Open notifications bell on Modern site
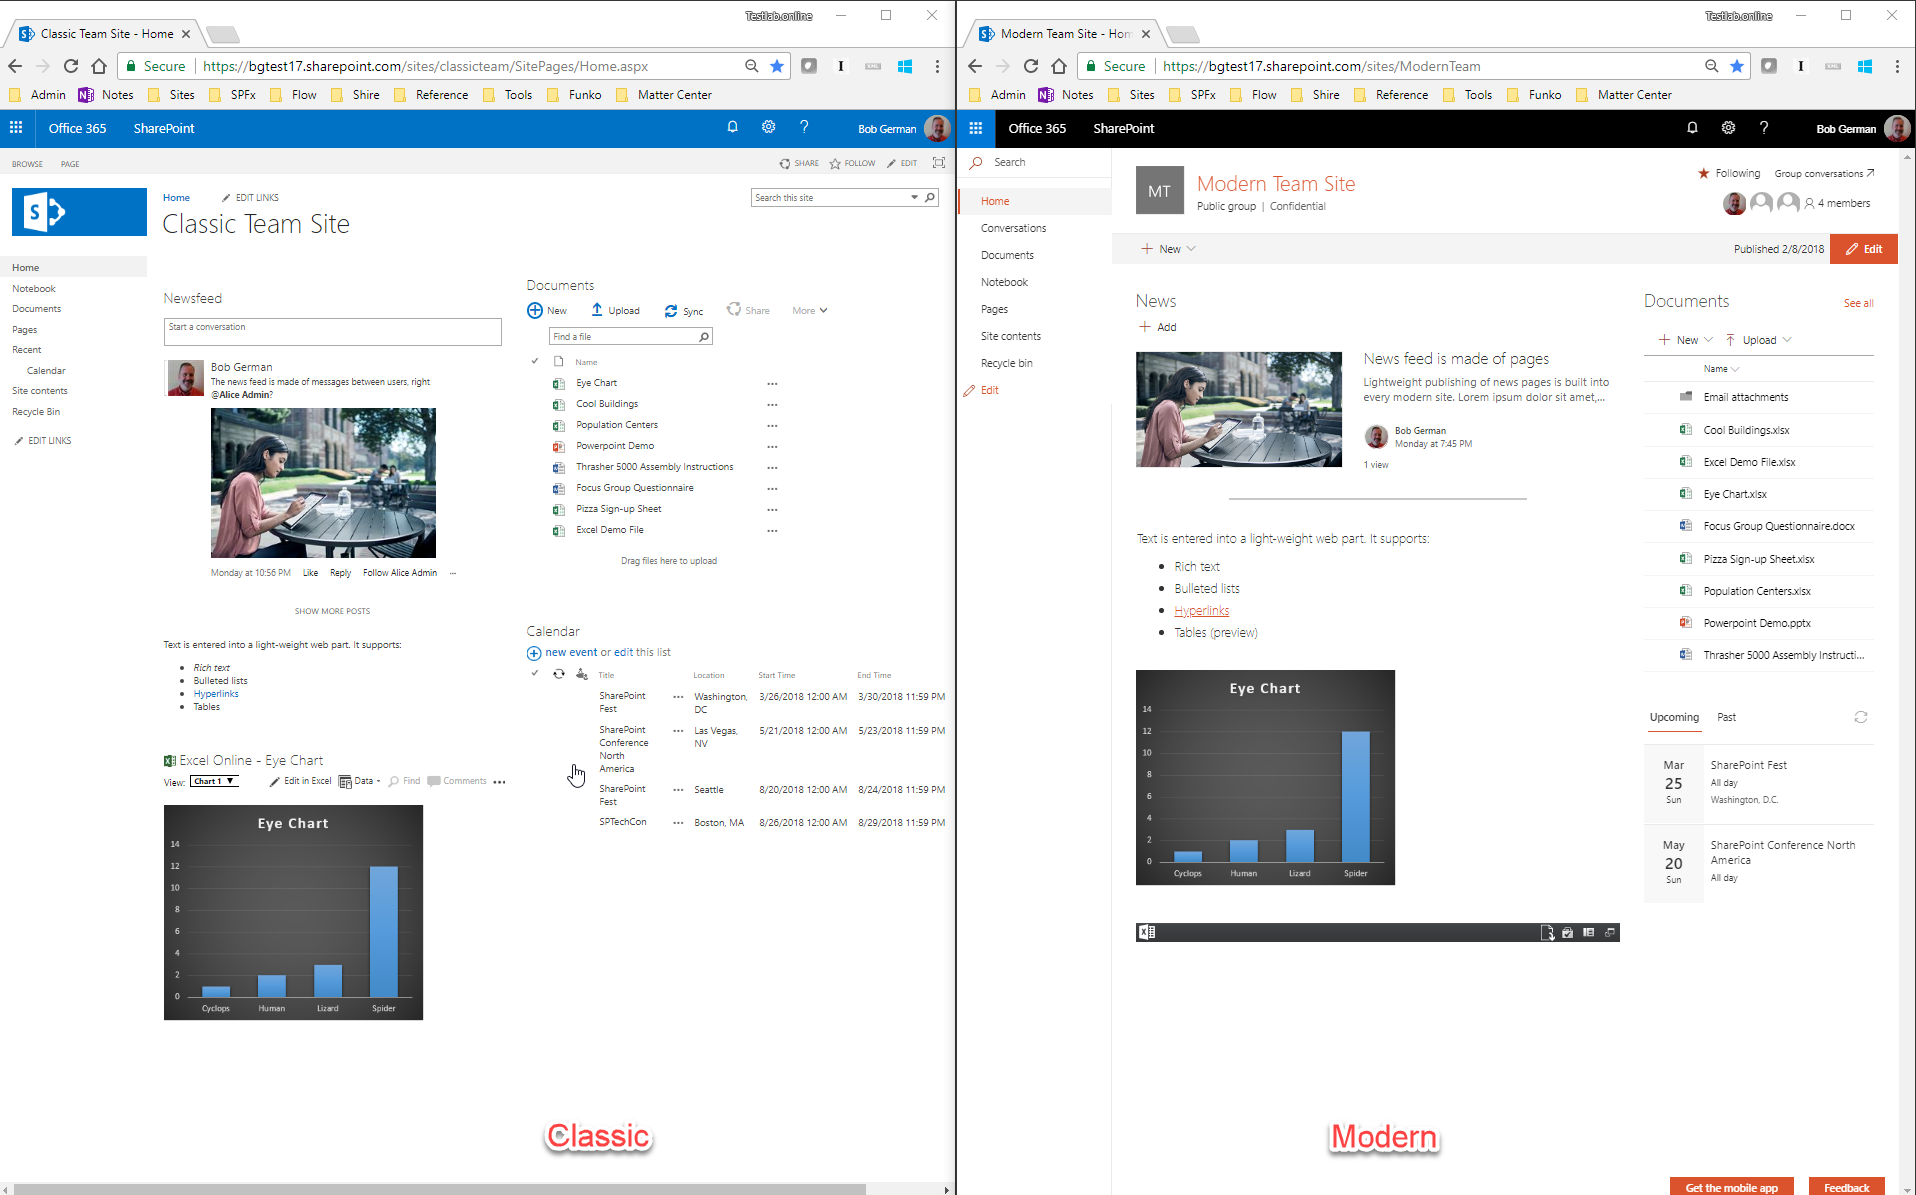Image resolution: width=1916 pixels, height=1195 pixels. (x=1692, y=128)
